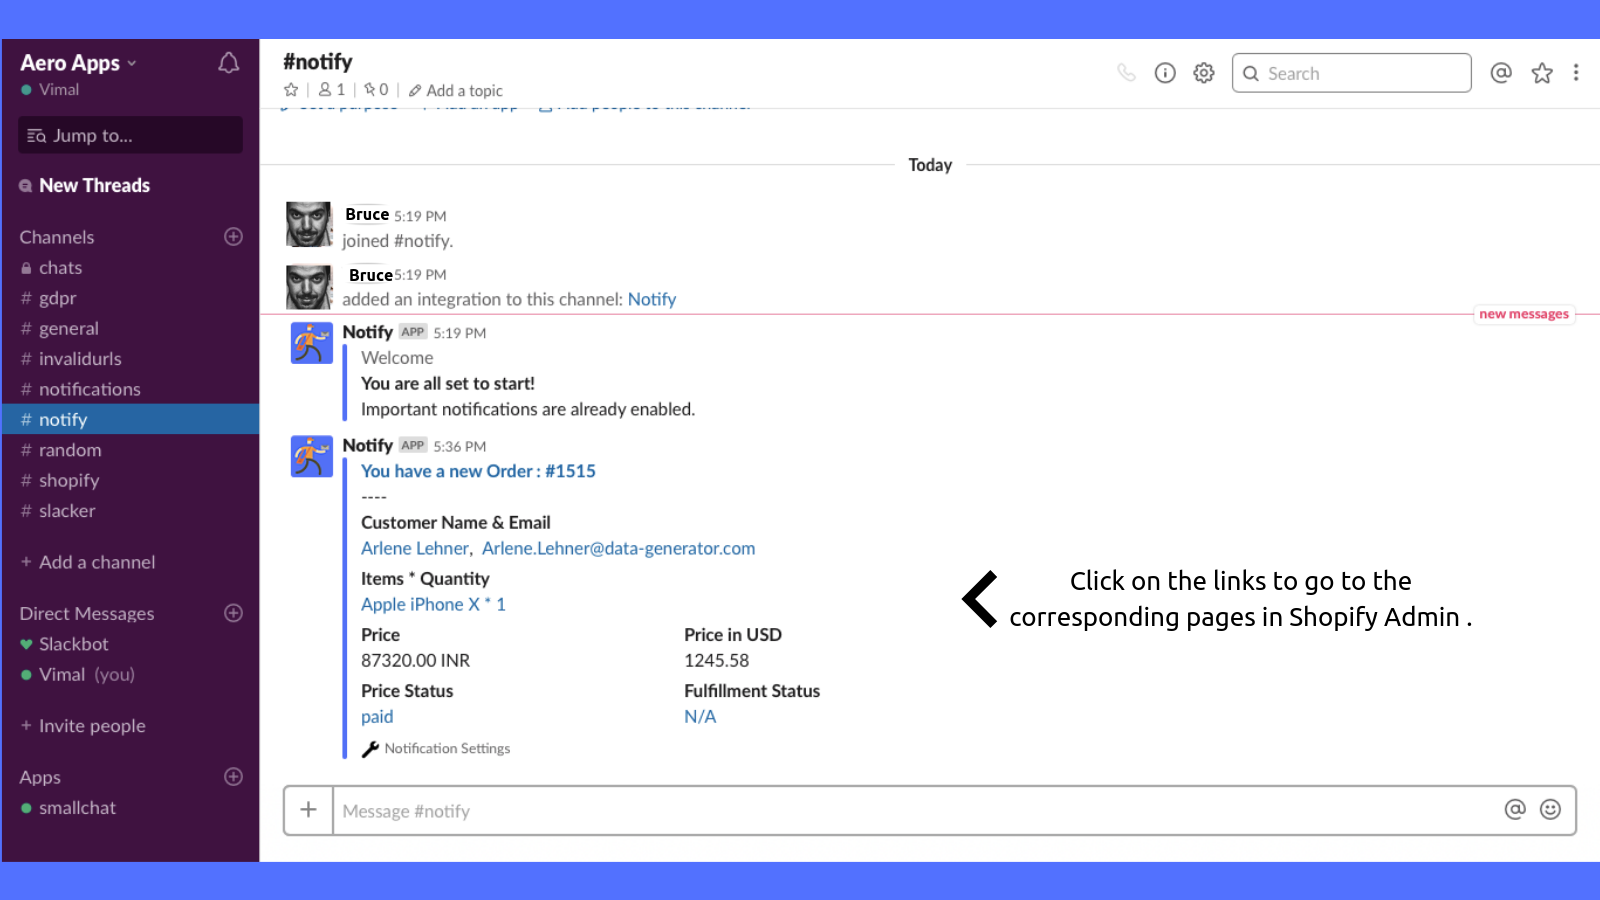Click the Notification Settings link
Viewport: 1600px width, 900px height.
pos(448,748)
